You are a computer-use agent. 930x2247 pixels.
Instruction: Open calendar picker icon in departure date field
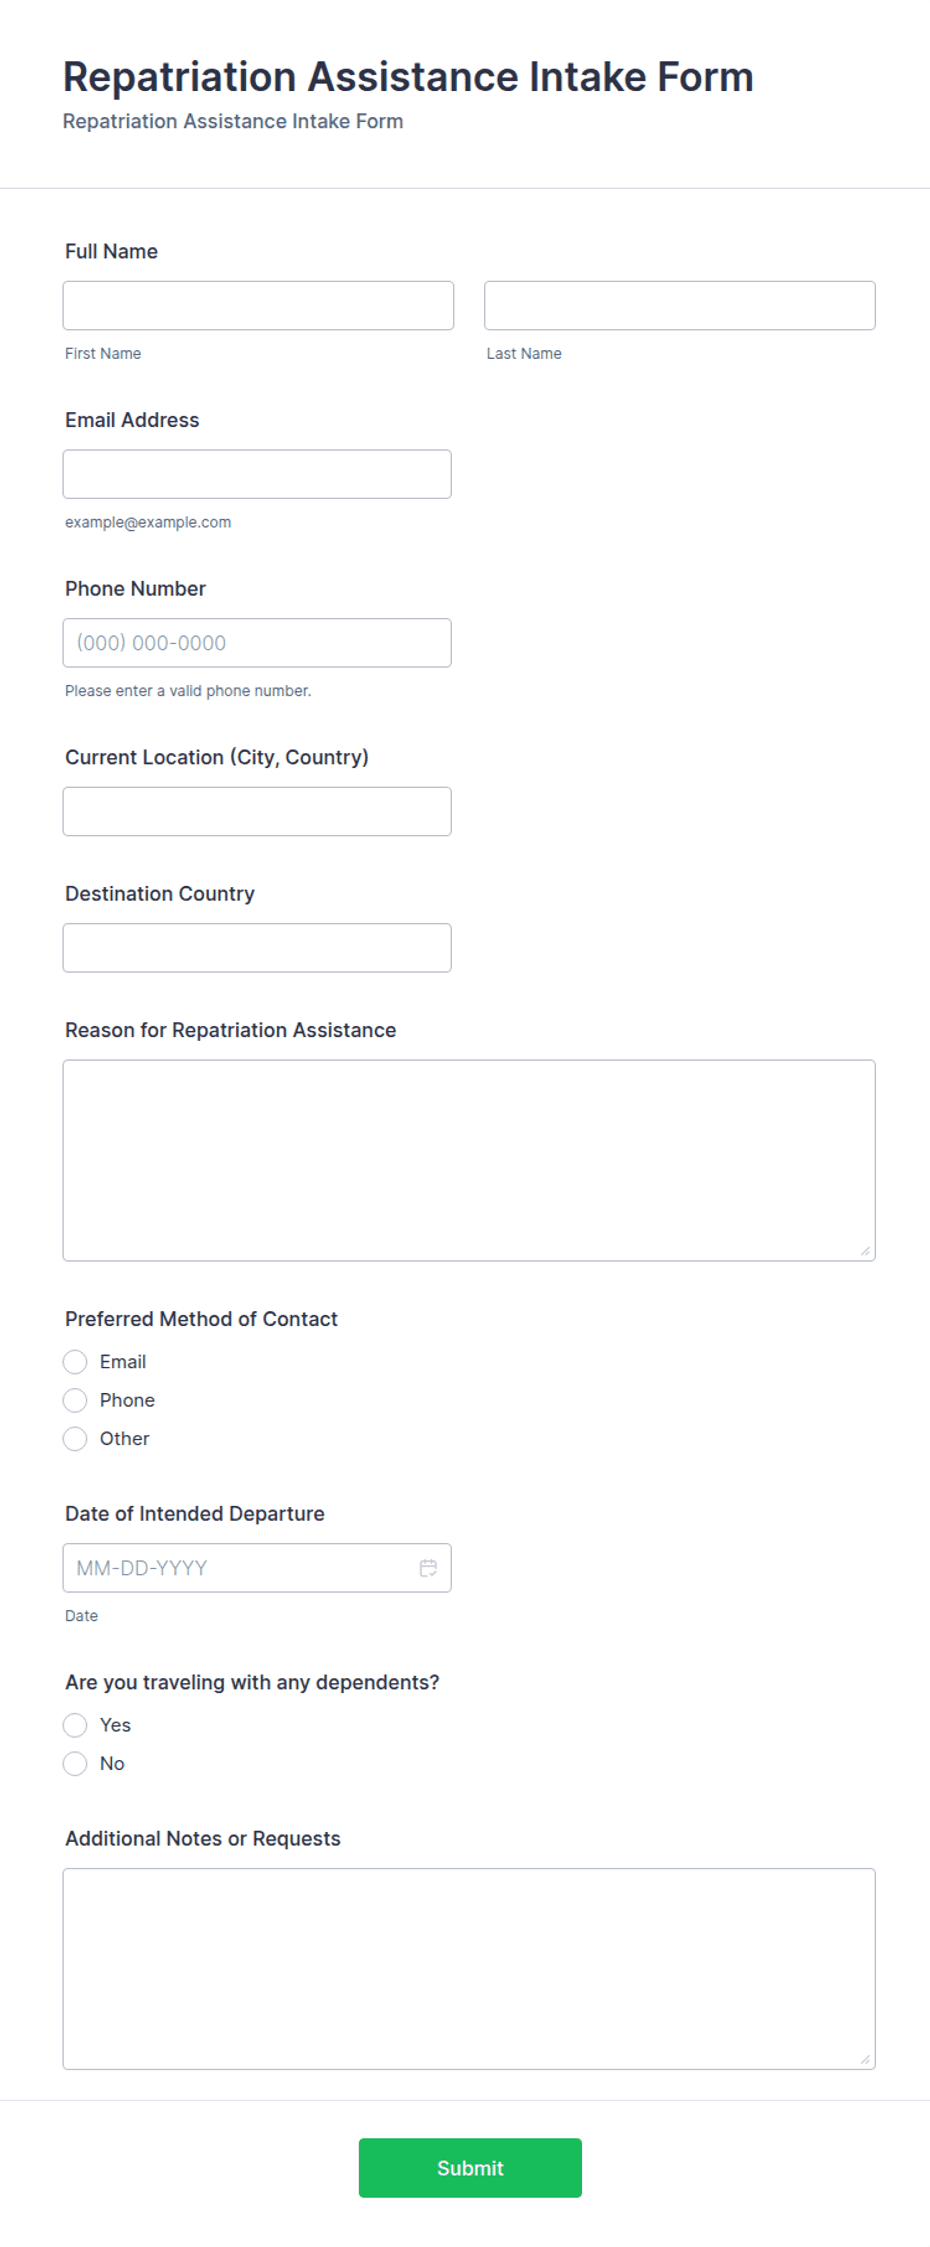click(x=428, y=1567)
